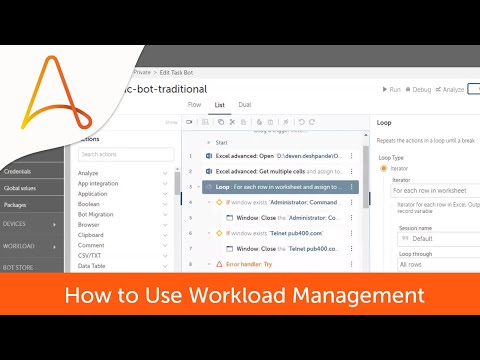
Task: Open kebab menu for Window: Close Administrator row
Action: [x=351, y=218]
